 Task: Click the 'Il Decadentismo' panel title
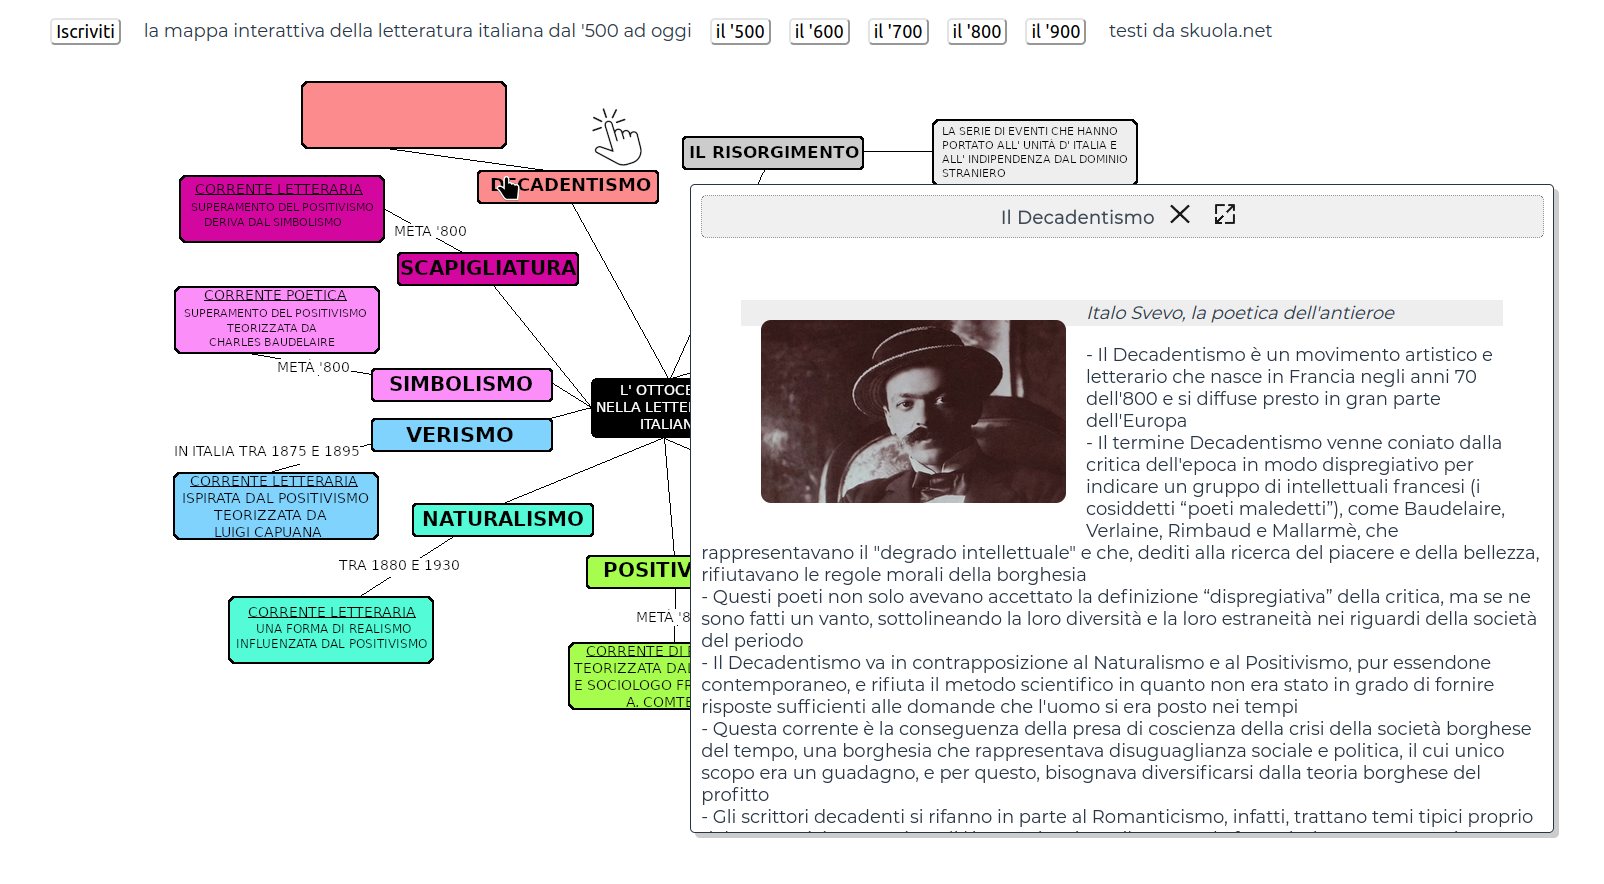(1077, 217)
